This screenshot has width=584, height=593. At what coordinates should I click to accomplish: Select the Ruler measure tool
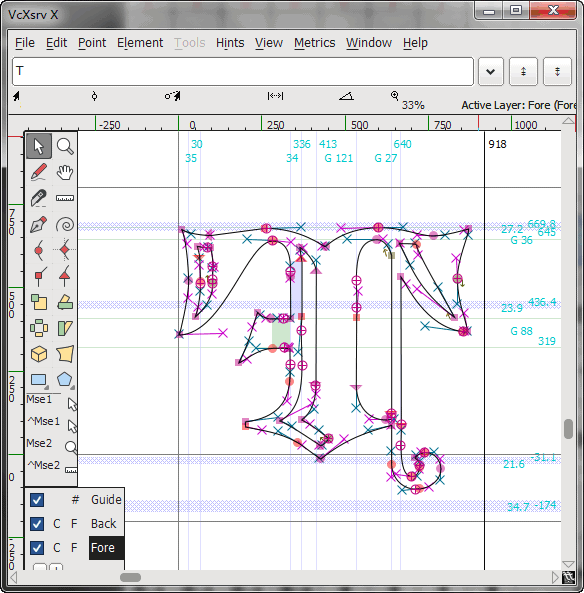(x=65, y=198)
